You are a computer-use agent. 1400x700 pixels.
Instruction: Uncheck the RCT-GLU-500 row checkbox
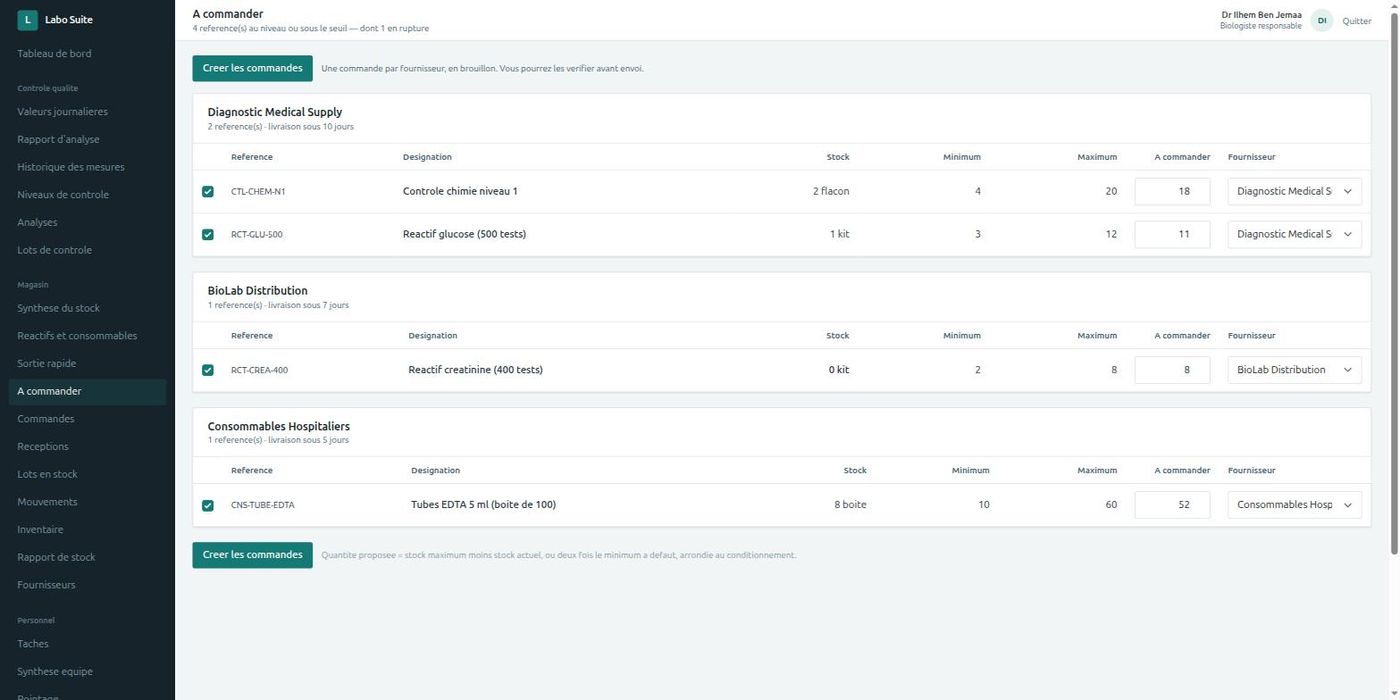point(208,235)
